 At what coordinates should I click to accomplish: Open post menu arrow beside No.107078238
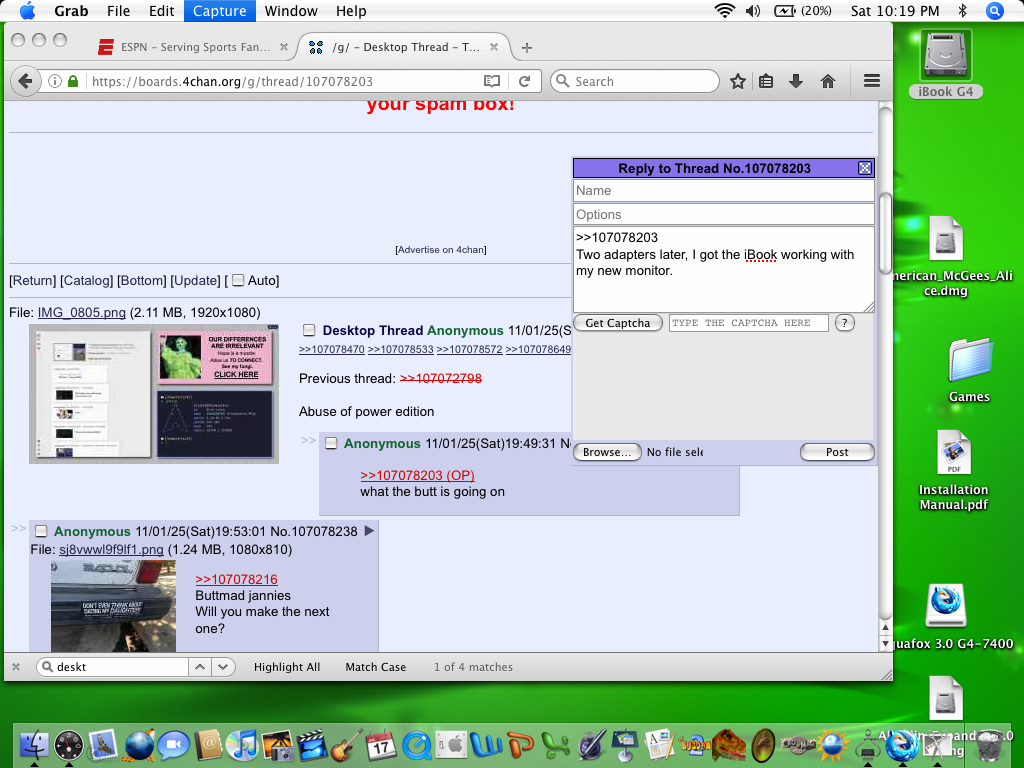[369, 531]
